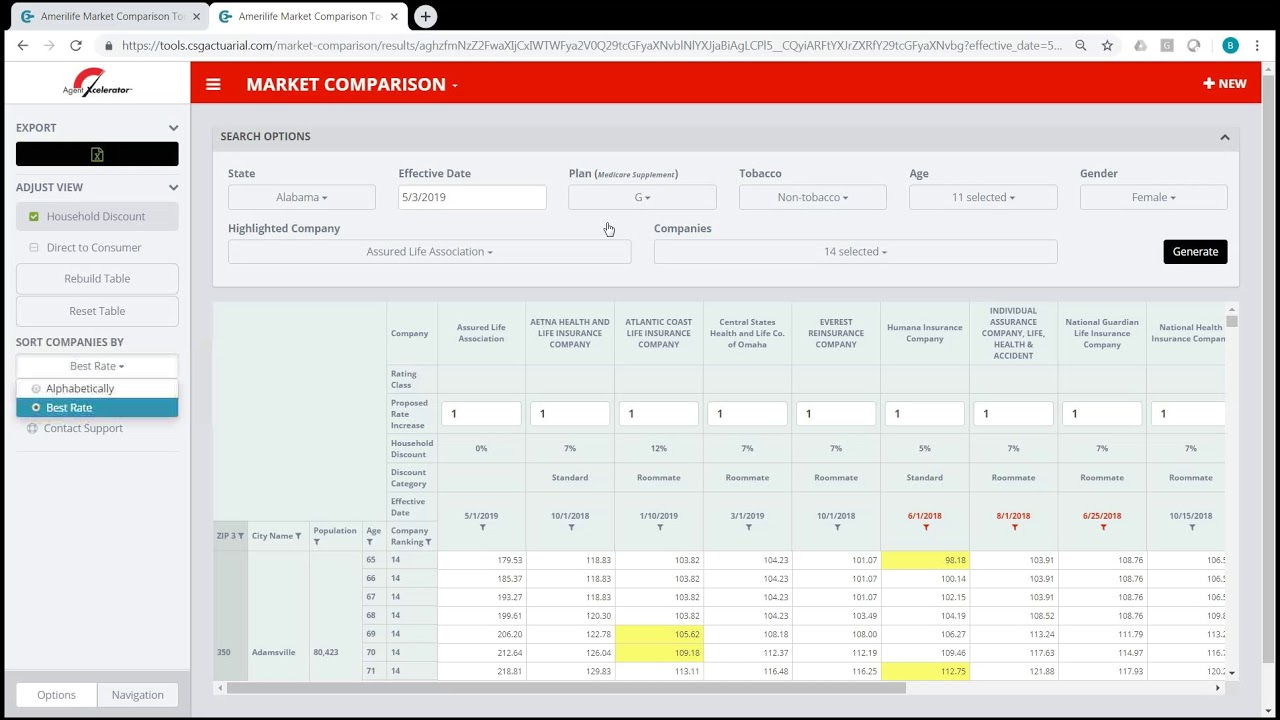Toggle the Household Discount checkbox
The height and width of the screenshot is (720, 1280).
pyautogui.click(x=34, y=216)
